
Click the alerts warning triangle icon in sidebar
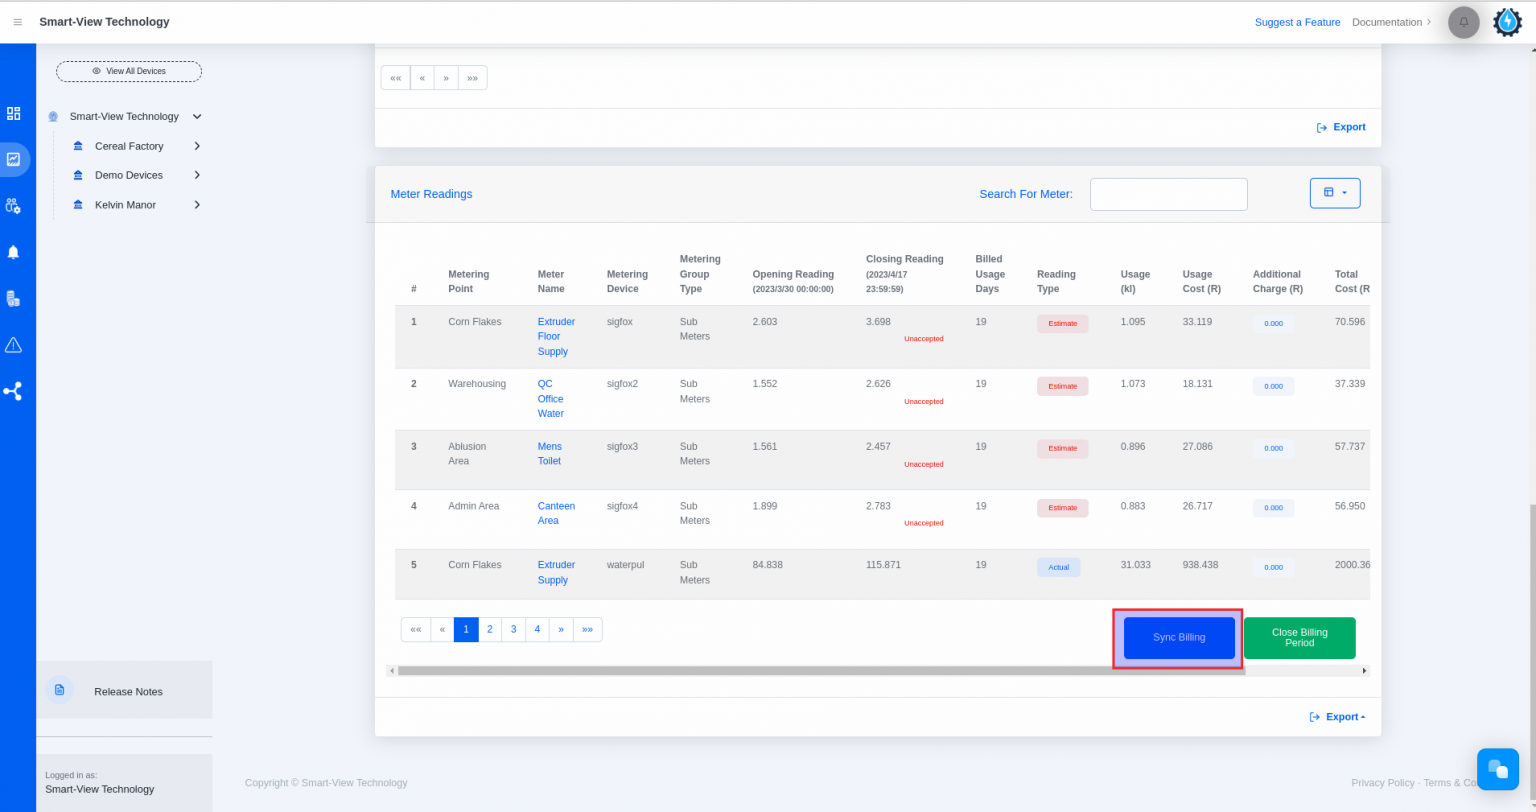pos(15,344)
